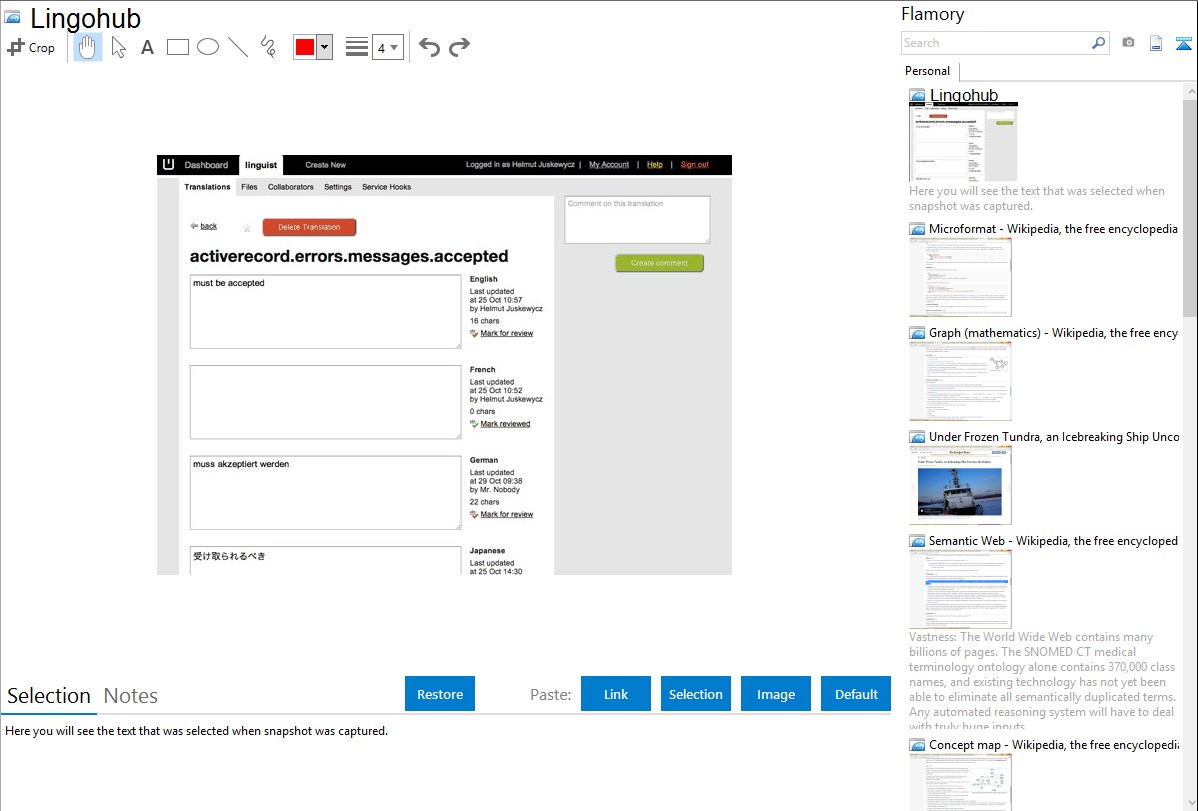Redo the last undone edit
The height and width of the screenshot is (811, 1198).
[459, 47]
